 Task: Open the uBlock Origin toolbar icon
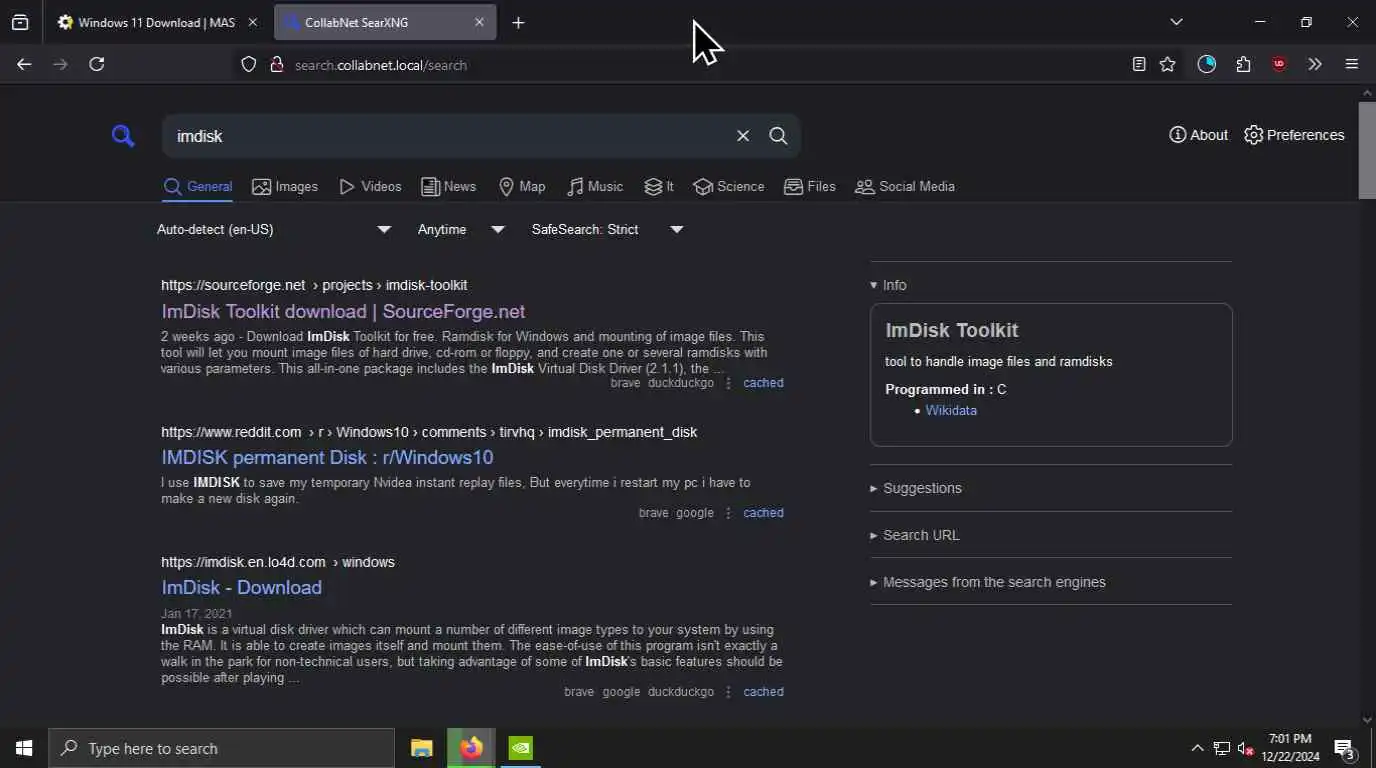click(1279, 64)
